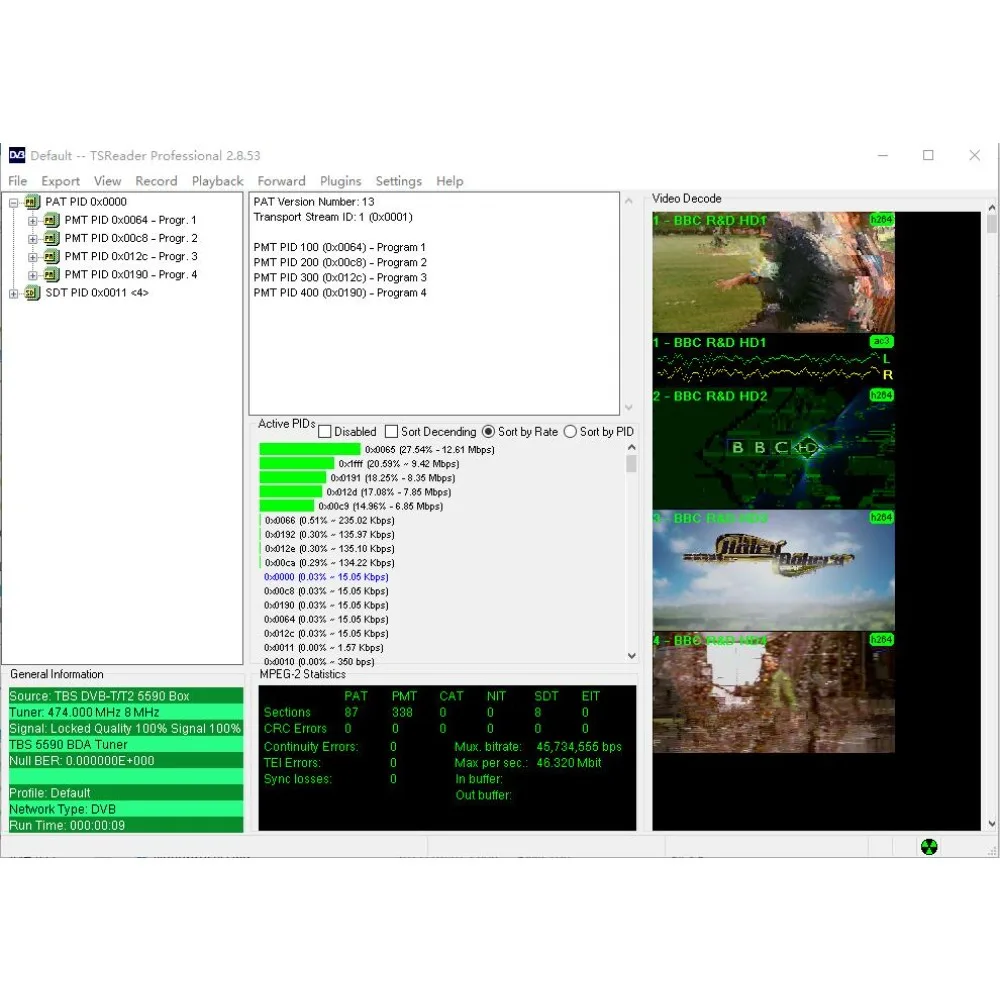Screen dimensions: 1000x1000
Task: Open the Record menu
Action: point(156,181)
